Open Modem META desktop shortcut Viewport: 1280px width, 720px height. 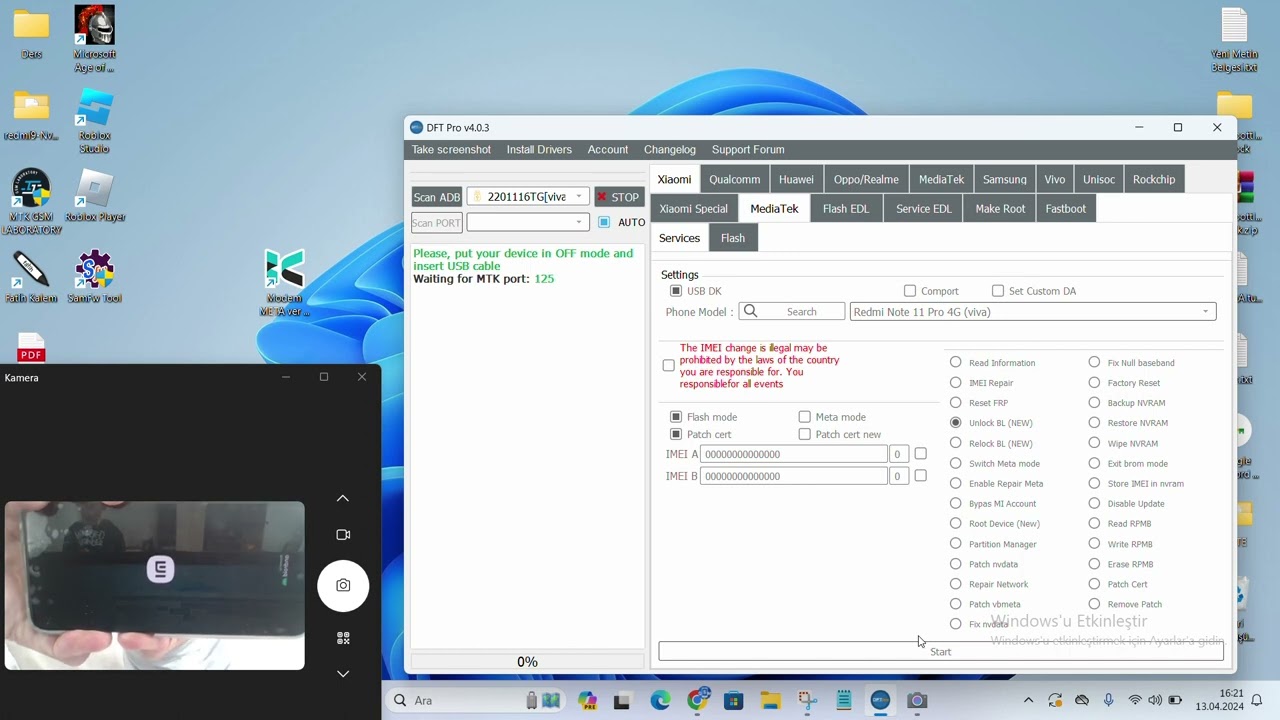pyautogui.click(x=284, y=283)
